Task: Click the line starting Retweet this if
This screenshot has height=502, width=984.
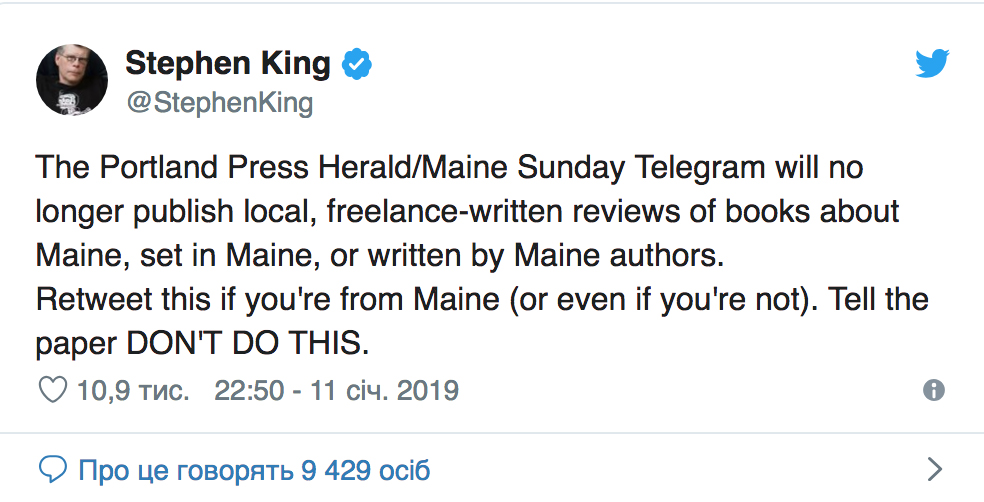Action: 482,299
